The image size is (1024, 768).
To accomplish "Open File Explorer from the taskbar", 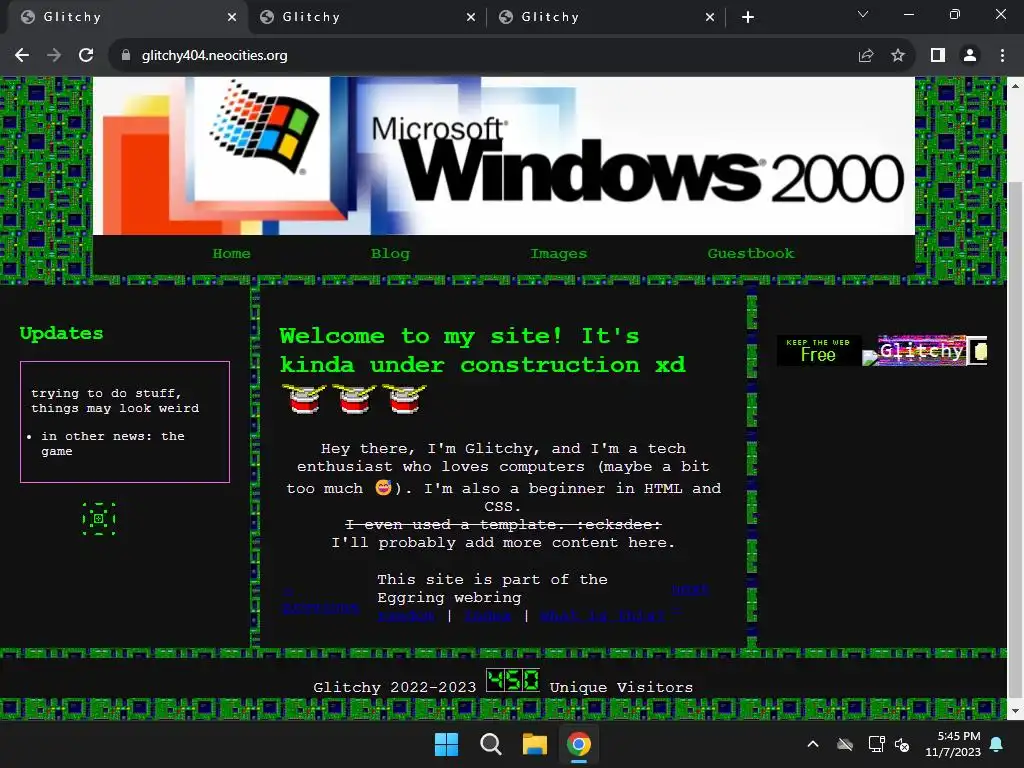I will 535,744.
